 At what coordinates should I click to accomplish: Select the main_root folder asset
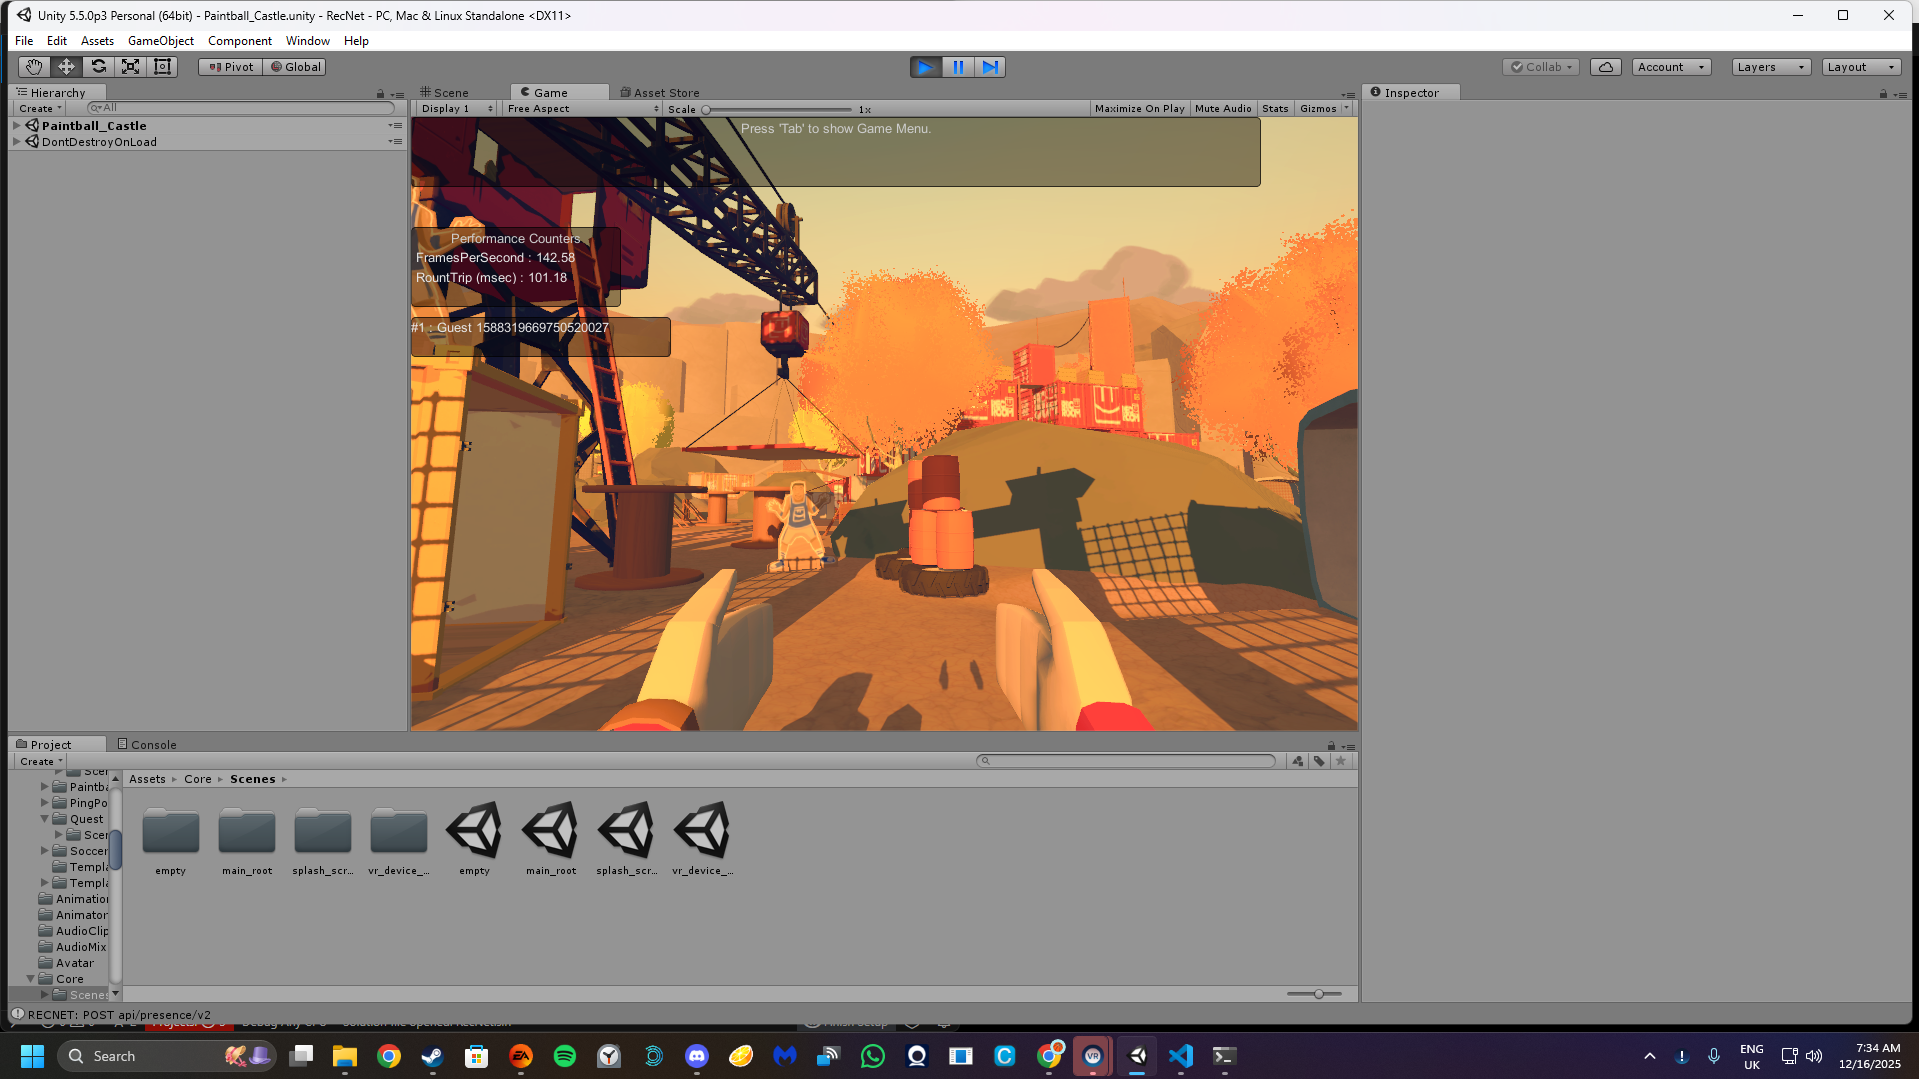(x=247, y=840)
